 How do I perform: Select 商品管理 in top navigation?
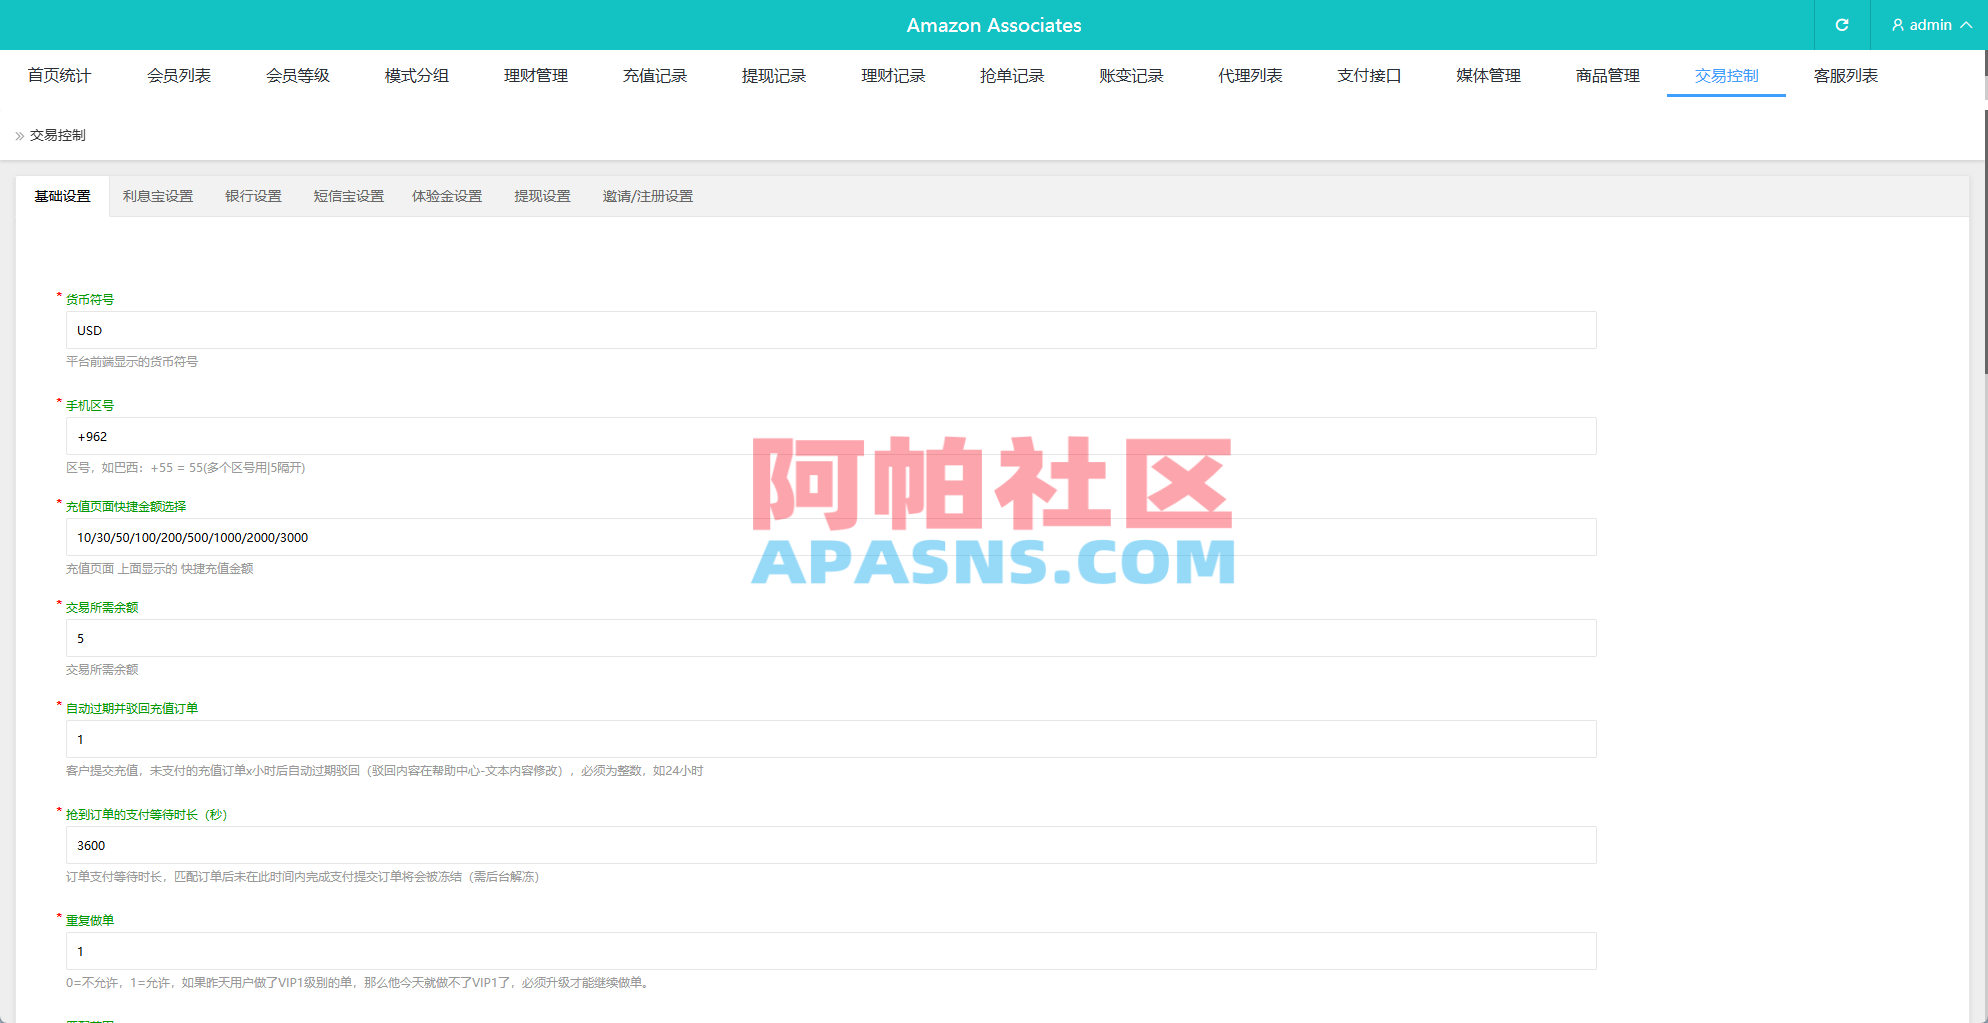click(1607, 76)
